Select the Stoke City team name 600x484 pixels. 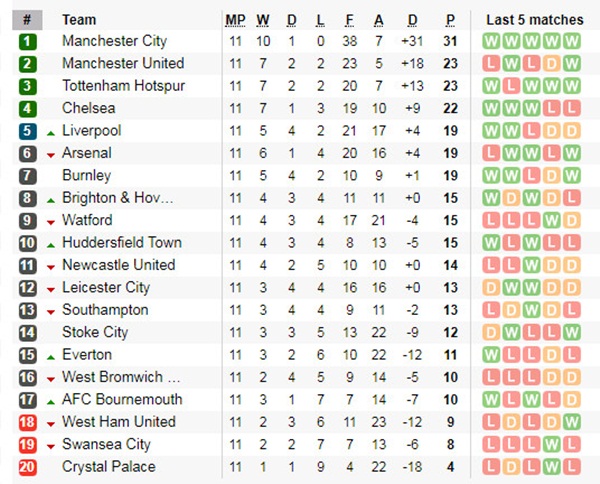click(x=95, y=332)
